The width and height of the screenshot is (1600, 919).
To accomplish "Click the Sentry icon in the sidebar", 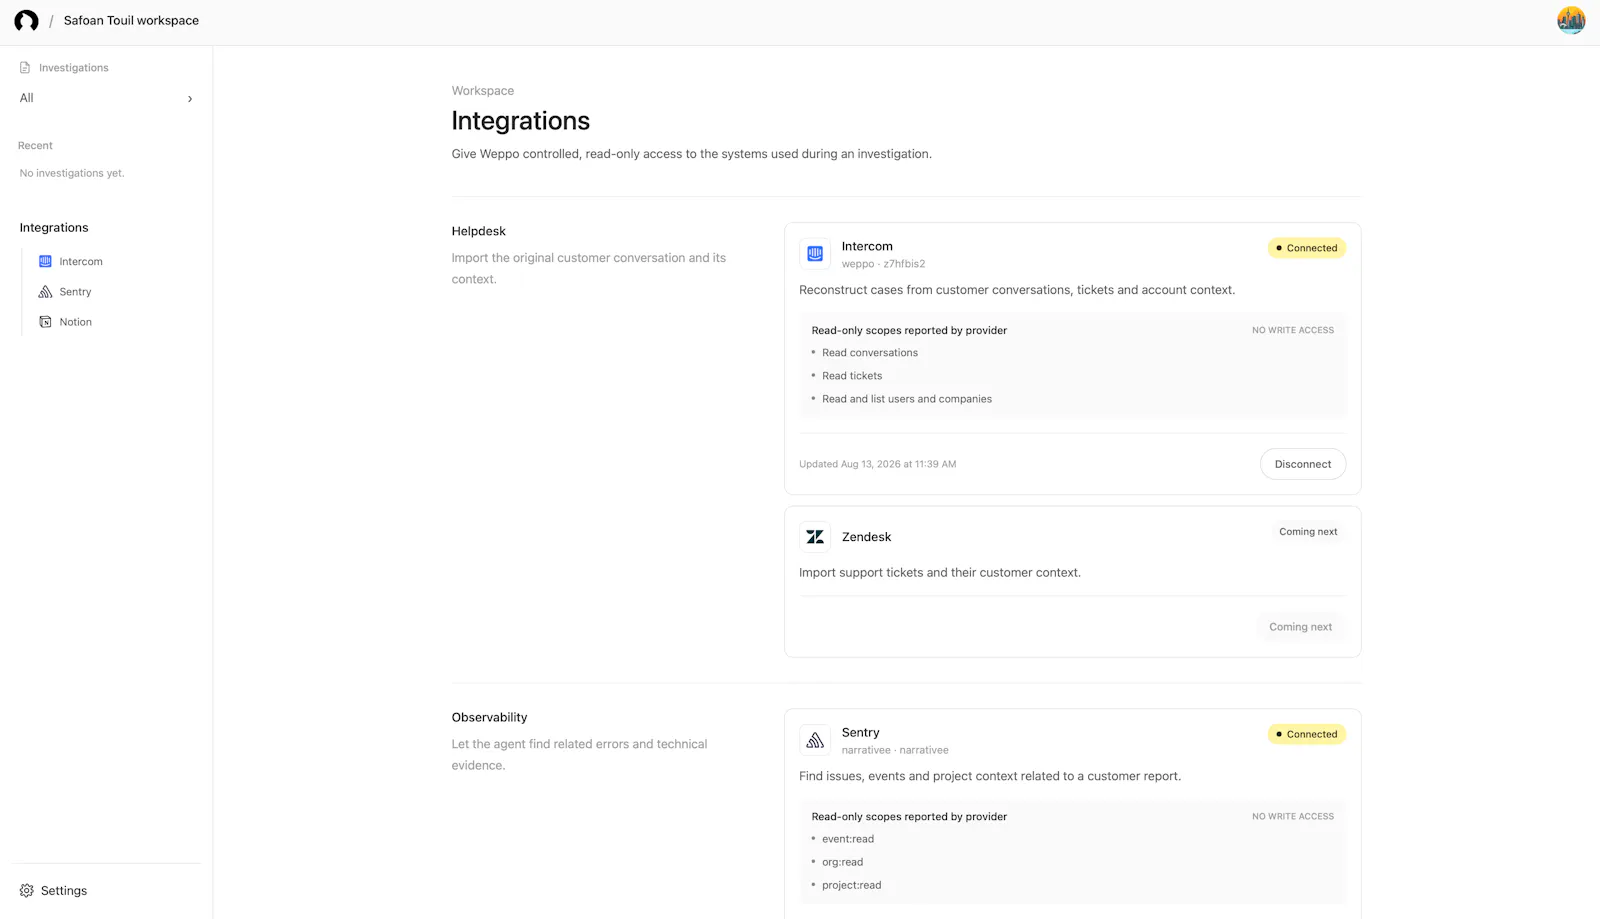I will click(x=45, y=292).
